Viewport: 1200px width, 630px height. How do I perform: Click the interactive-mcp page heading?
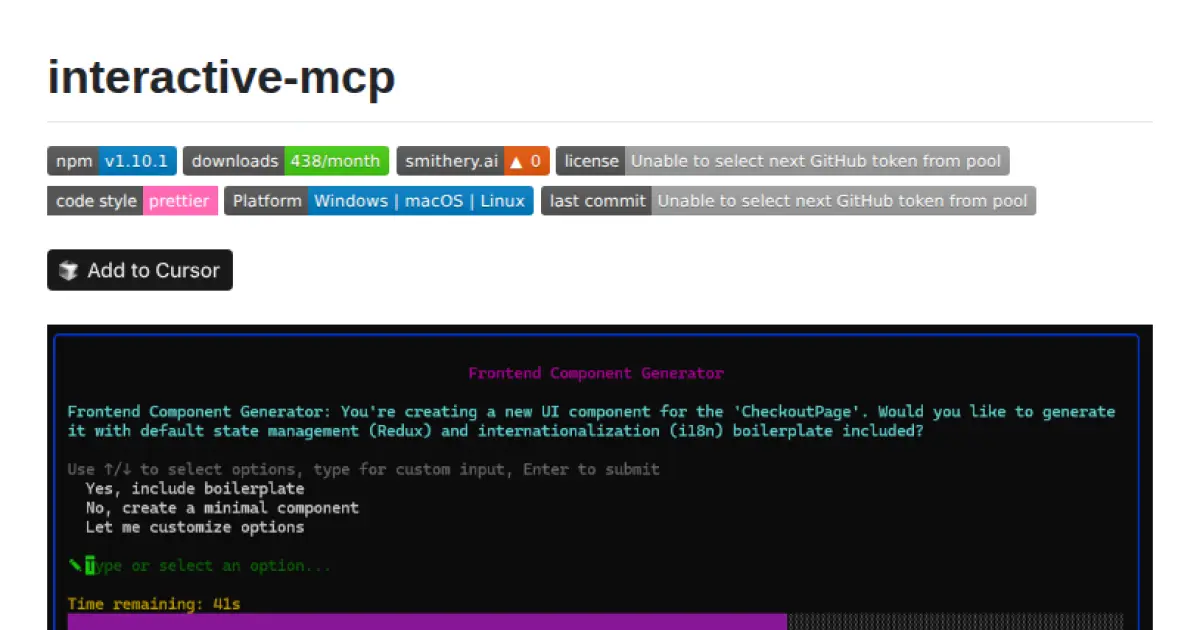221,77
